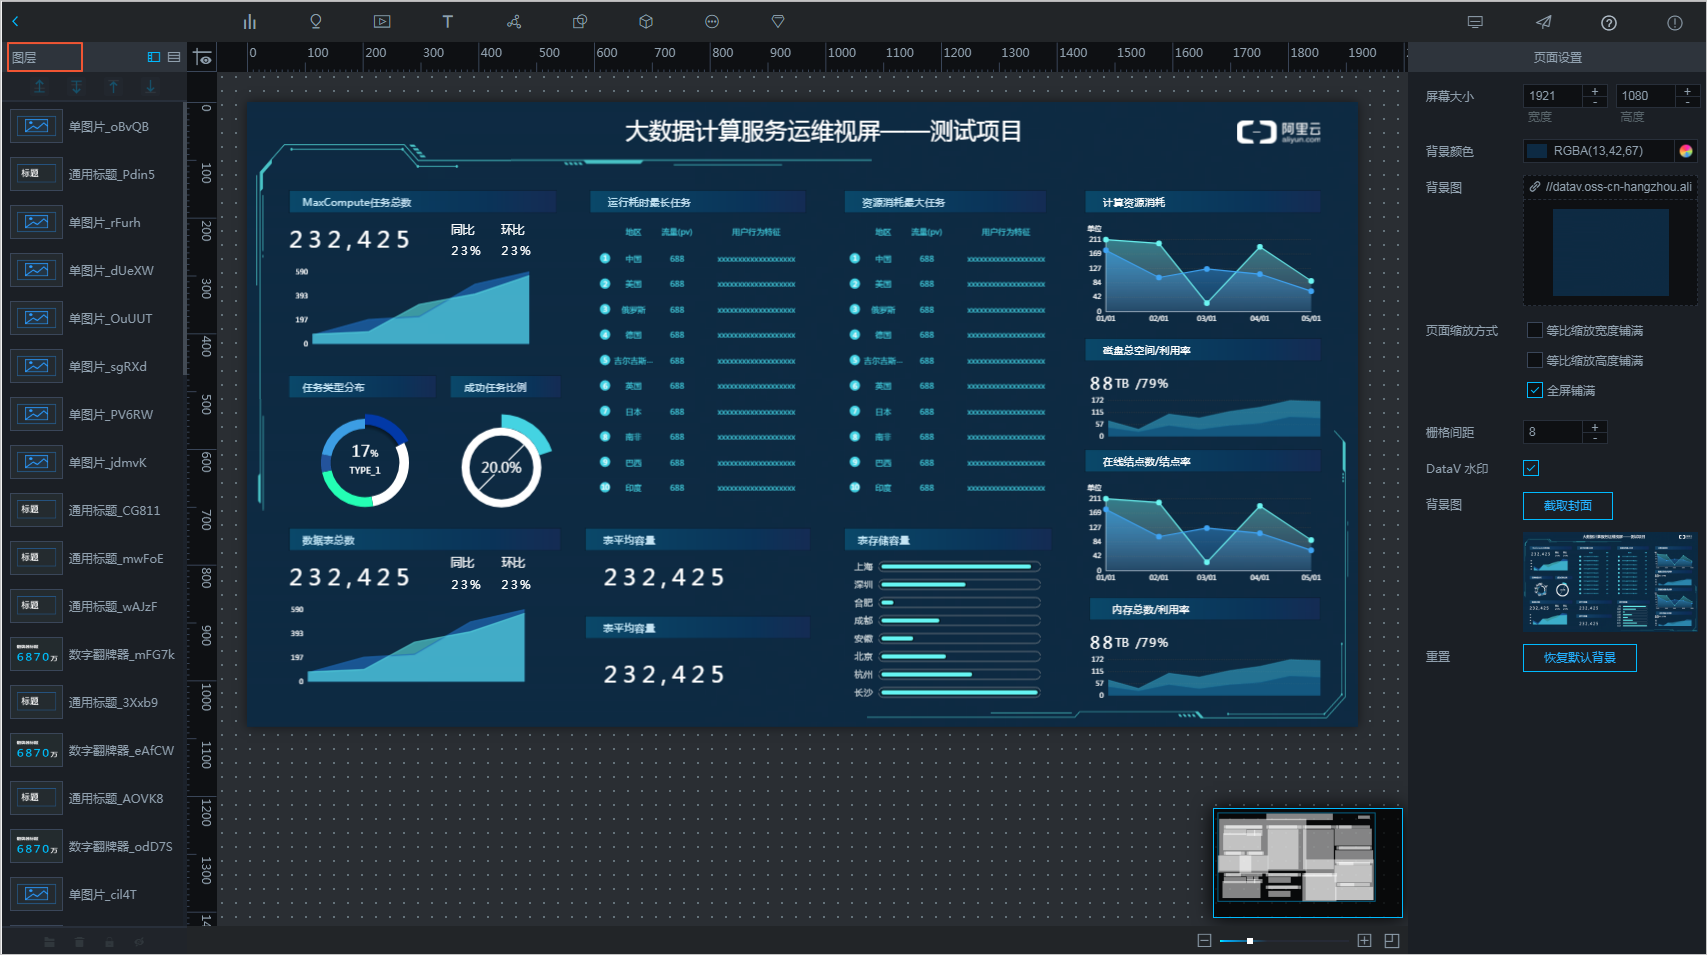Open the background color picker wheel
1707x955 pixels.
(x=1686, y=151)
